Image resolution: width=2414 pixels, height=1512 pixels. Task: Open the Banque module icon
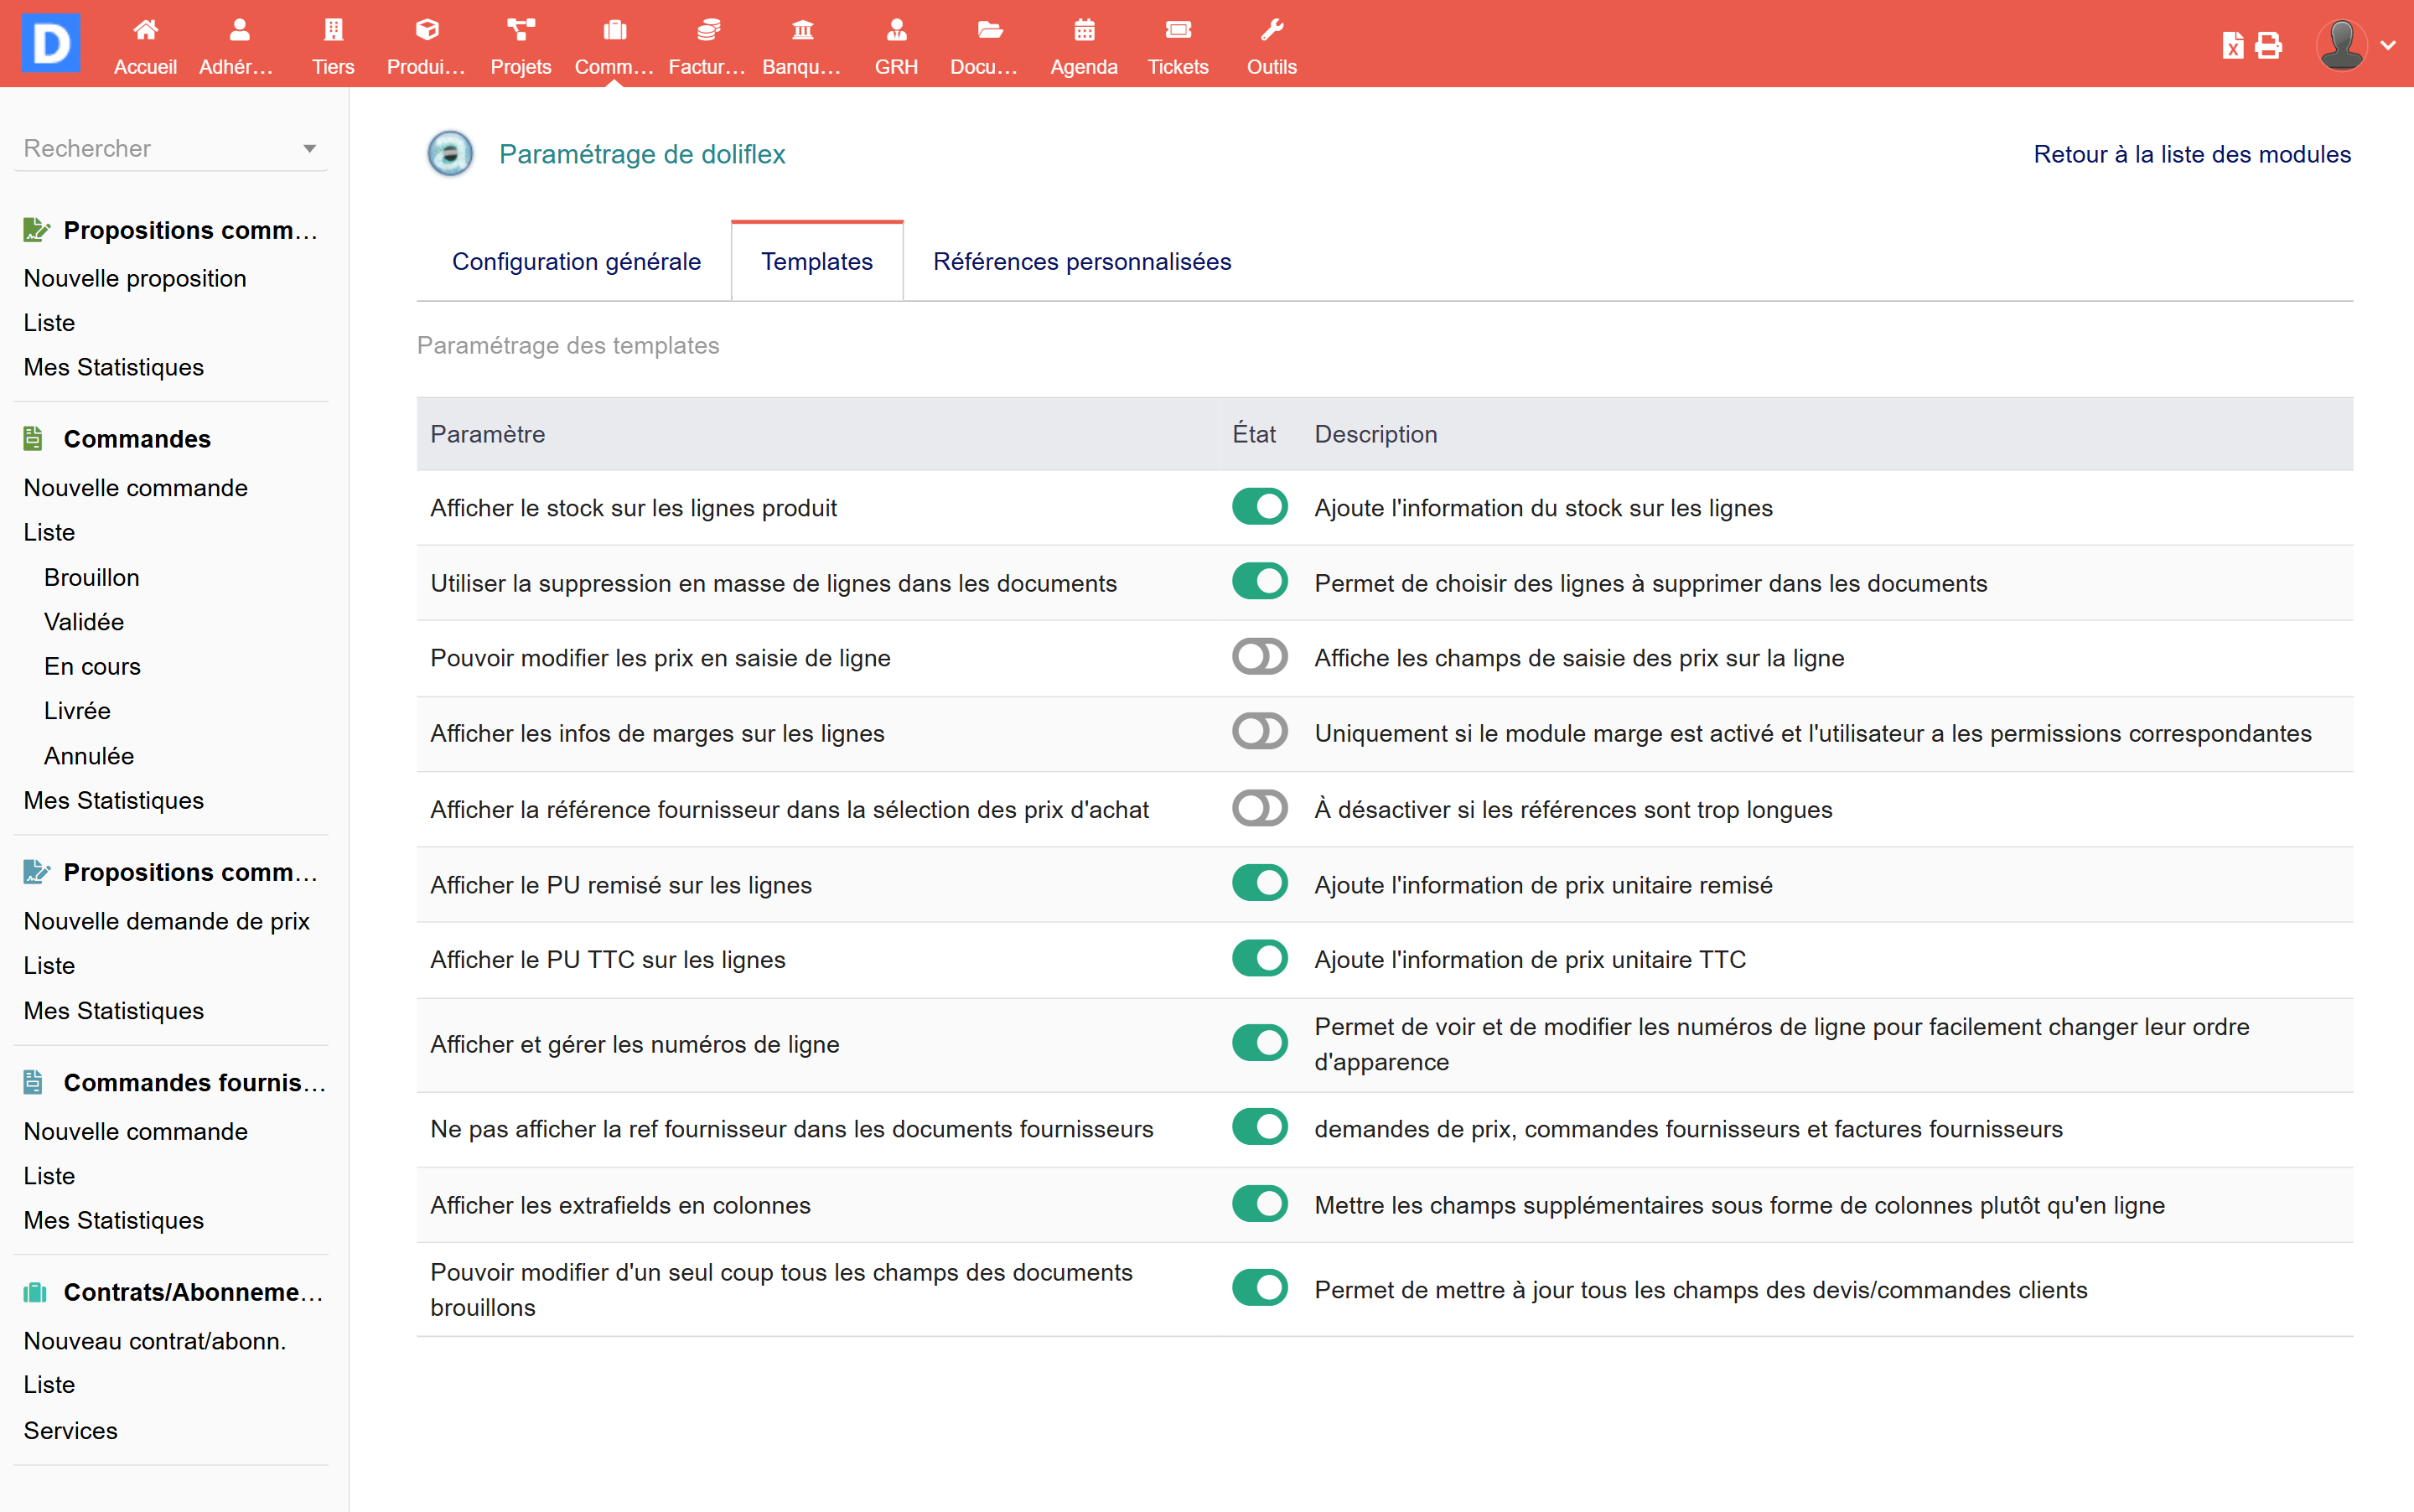801,30
